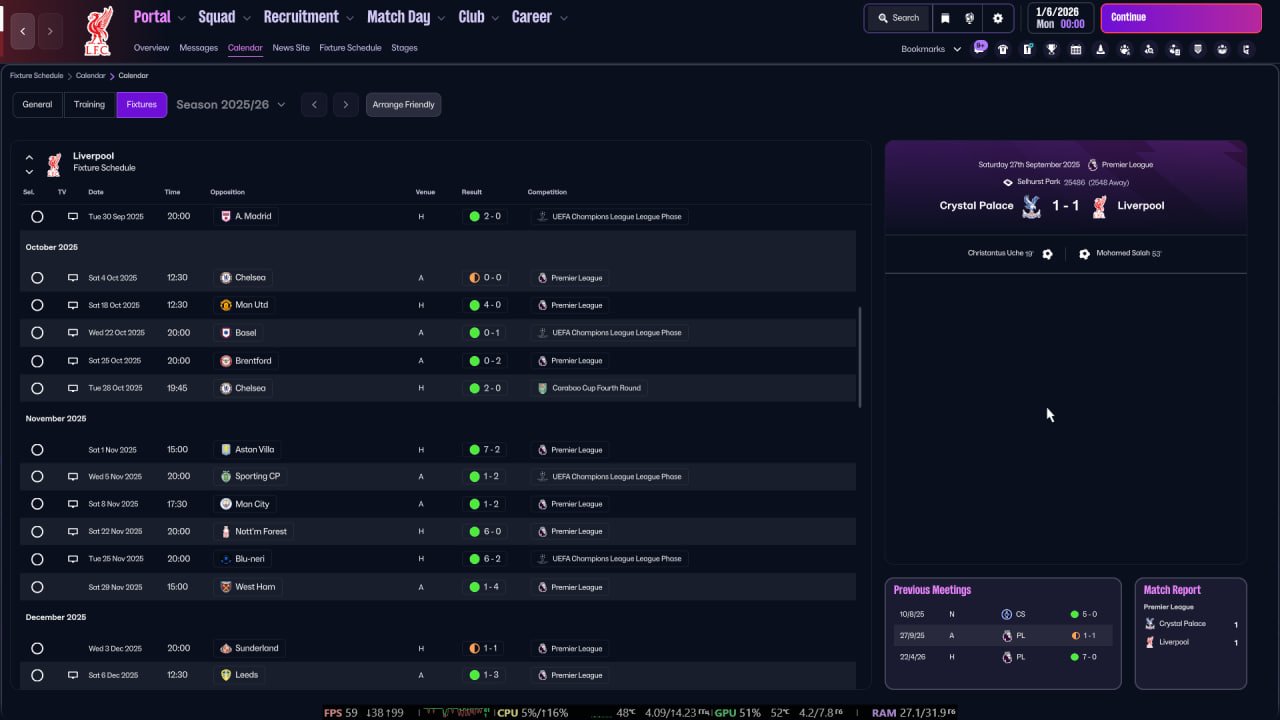Select the Aston Villa fixture radio button
The height and width of the screenshot is (720, 1280).
(37, 450)
